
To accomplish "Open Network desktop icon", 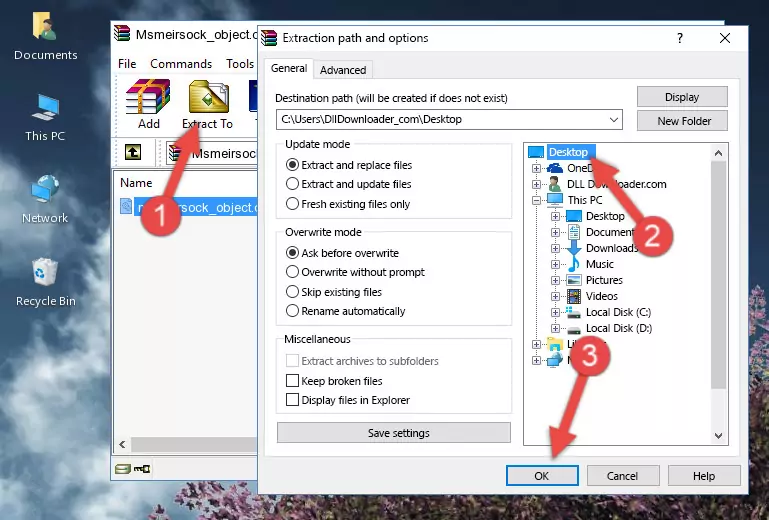I will [x=45, y=199].
